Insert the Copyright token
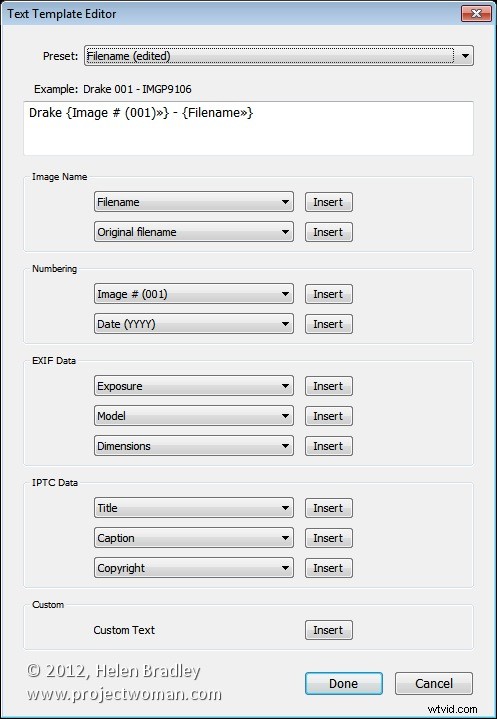 [329, 568]
